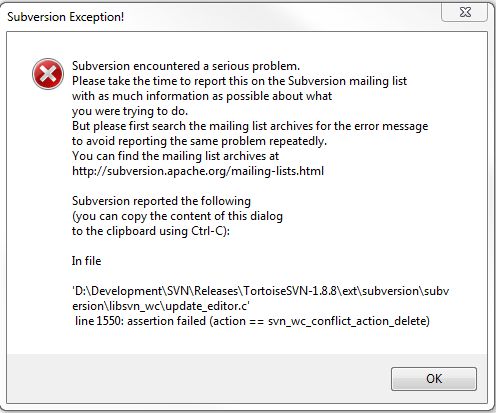Click the 'Please take the time to report' line

tap(239, 81)
